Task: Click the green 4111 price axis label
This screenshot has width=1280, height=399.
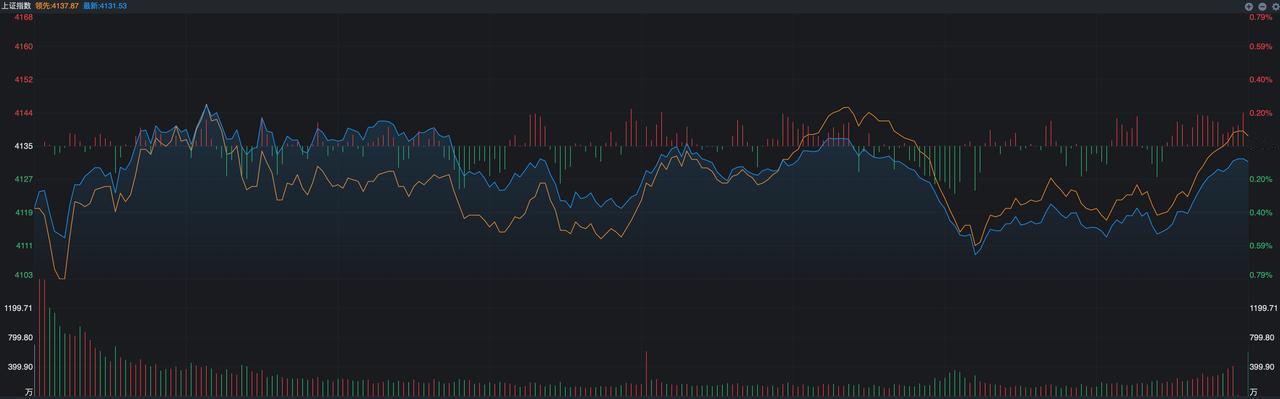Action: (x=24, y=245)
